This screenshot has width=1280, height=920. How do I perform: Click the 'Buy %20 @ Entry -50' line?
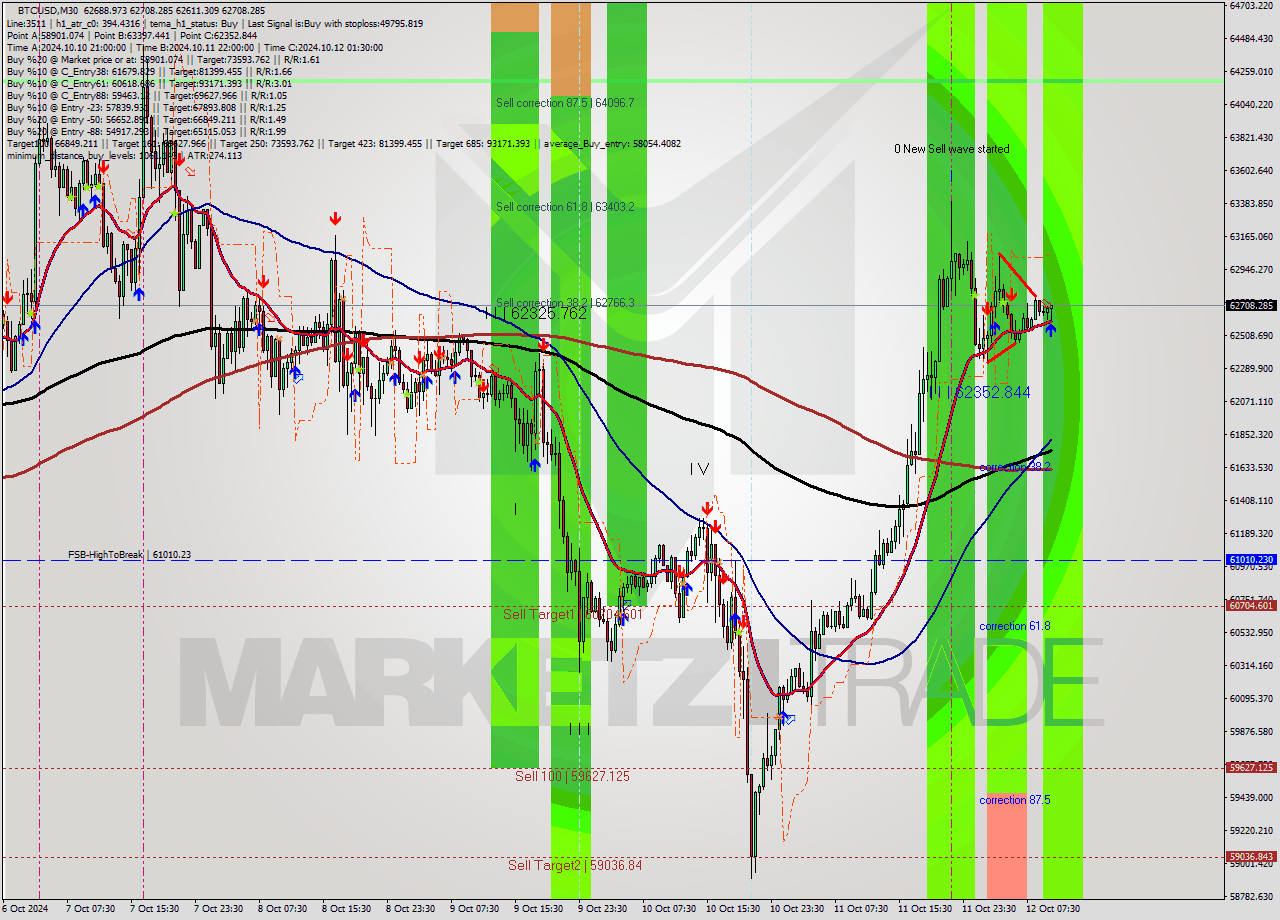click(x=146, y=120)
